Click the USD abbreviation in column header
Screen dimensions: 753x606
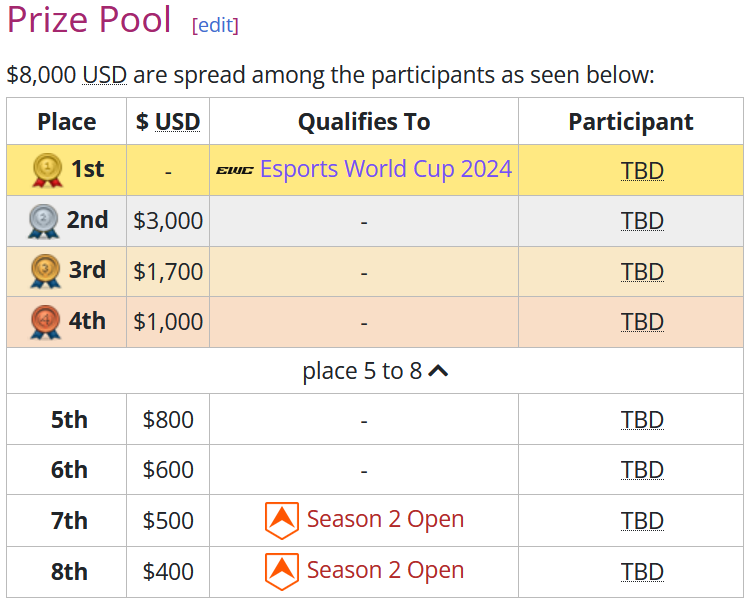tap(177, 122)
